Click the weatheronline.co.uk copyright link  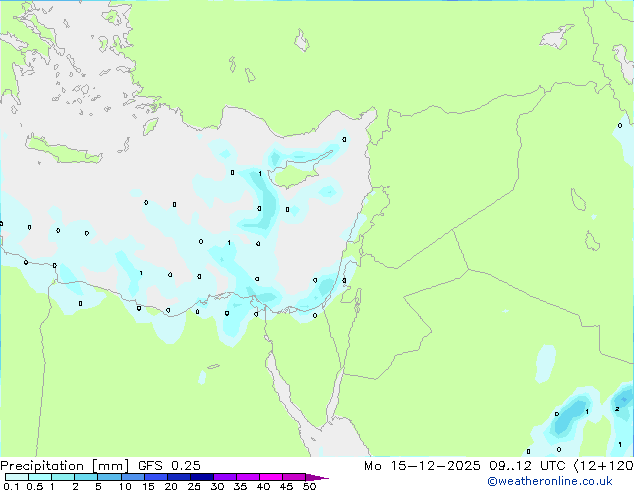click(x=550, y=481)
